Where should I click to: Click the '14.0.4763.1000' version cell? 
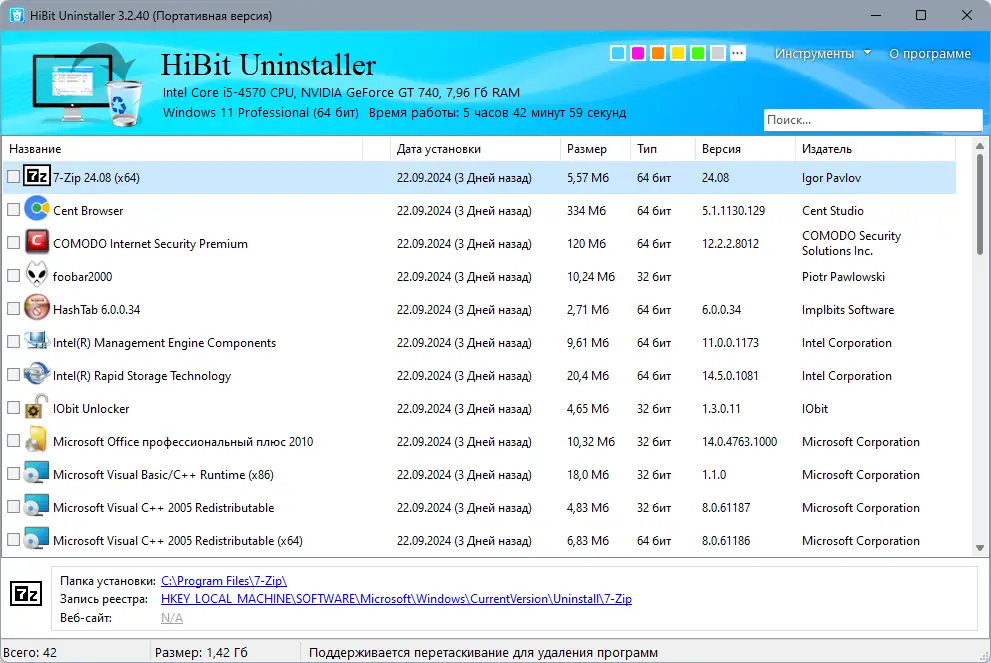(739, 442)
